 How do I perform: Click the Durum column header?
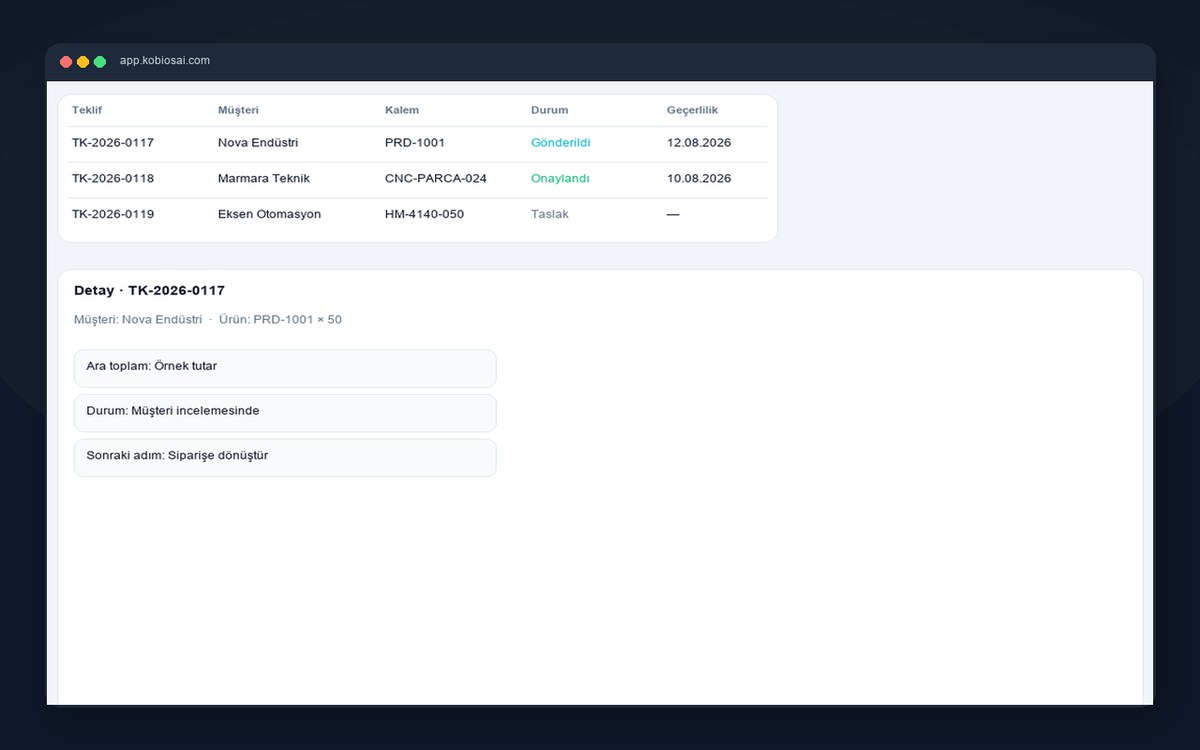(x=549, y=110)
